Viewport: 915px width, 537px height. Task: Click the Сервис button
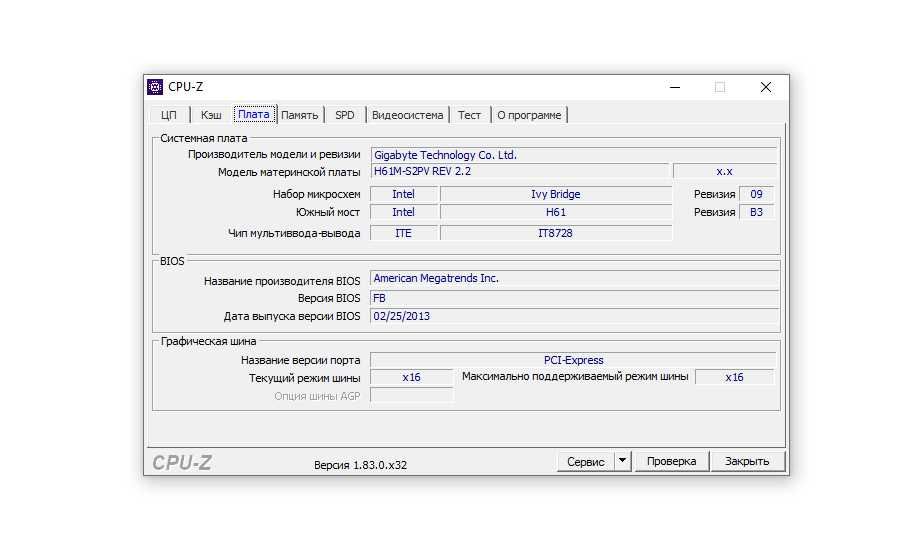585,461
